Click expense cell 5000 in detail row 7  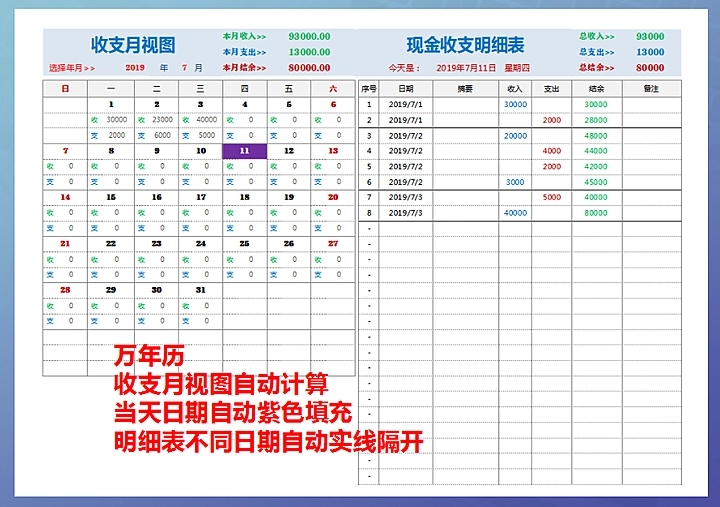pos(551,197)
